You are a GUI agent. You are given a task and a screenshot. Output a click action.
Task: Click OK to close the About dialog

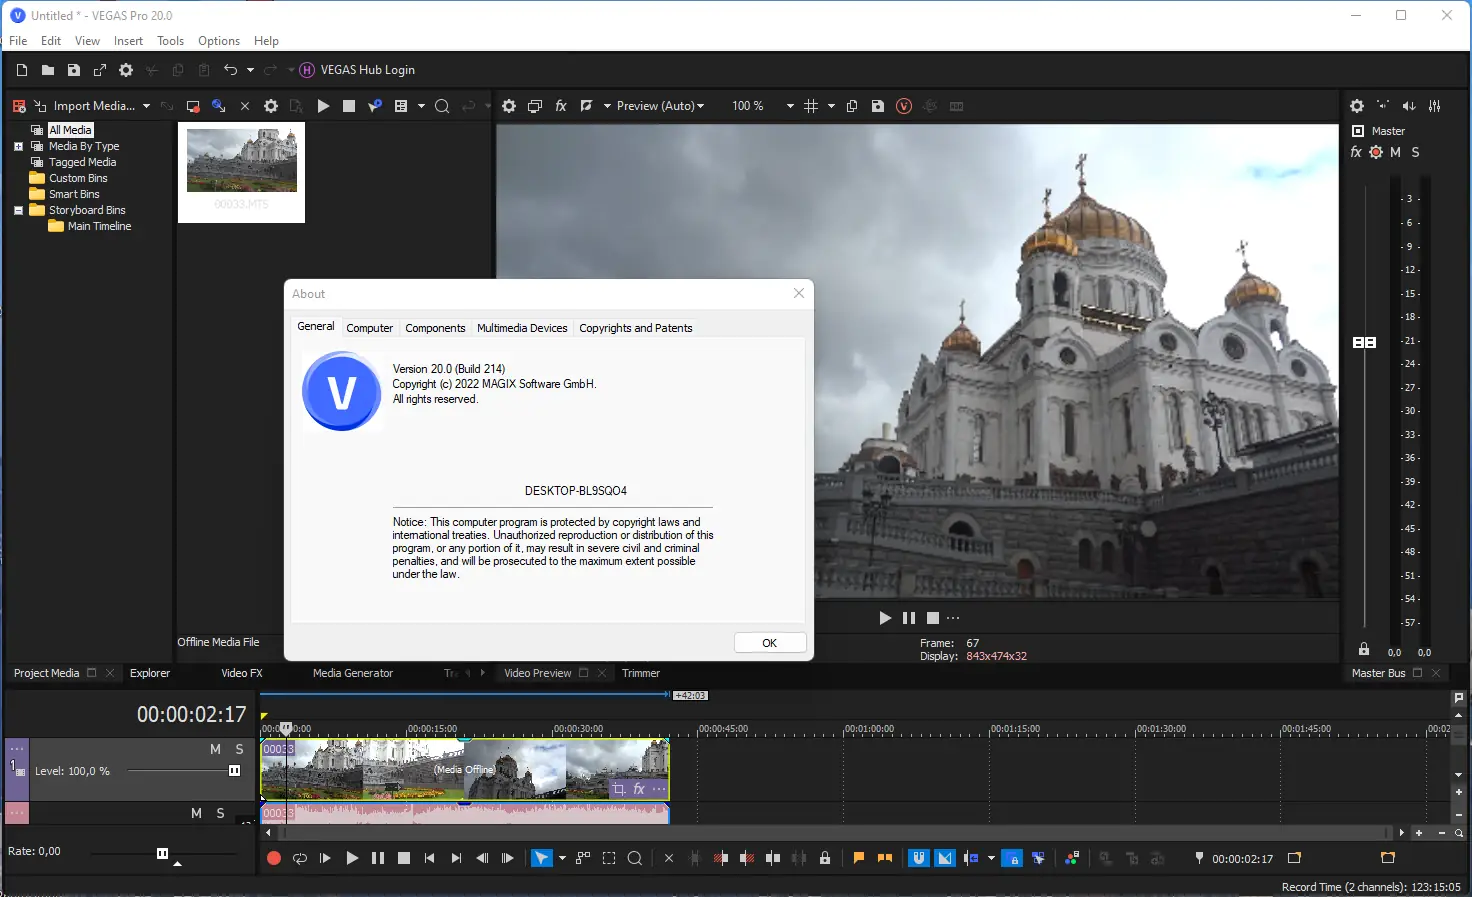[x=769, y=643]
